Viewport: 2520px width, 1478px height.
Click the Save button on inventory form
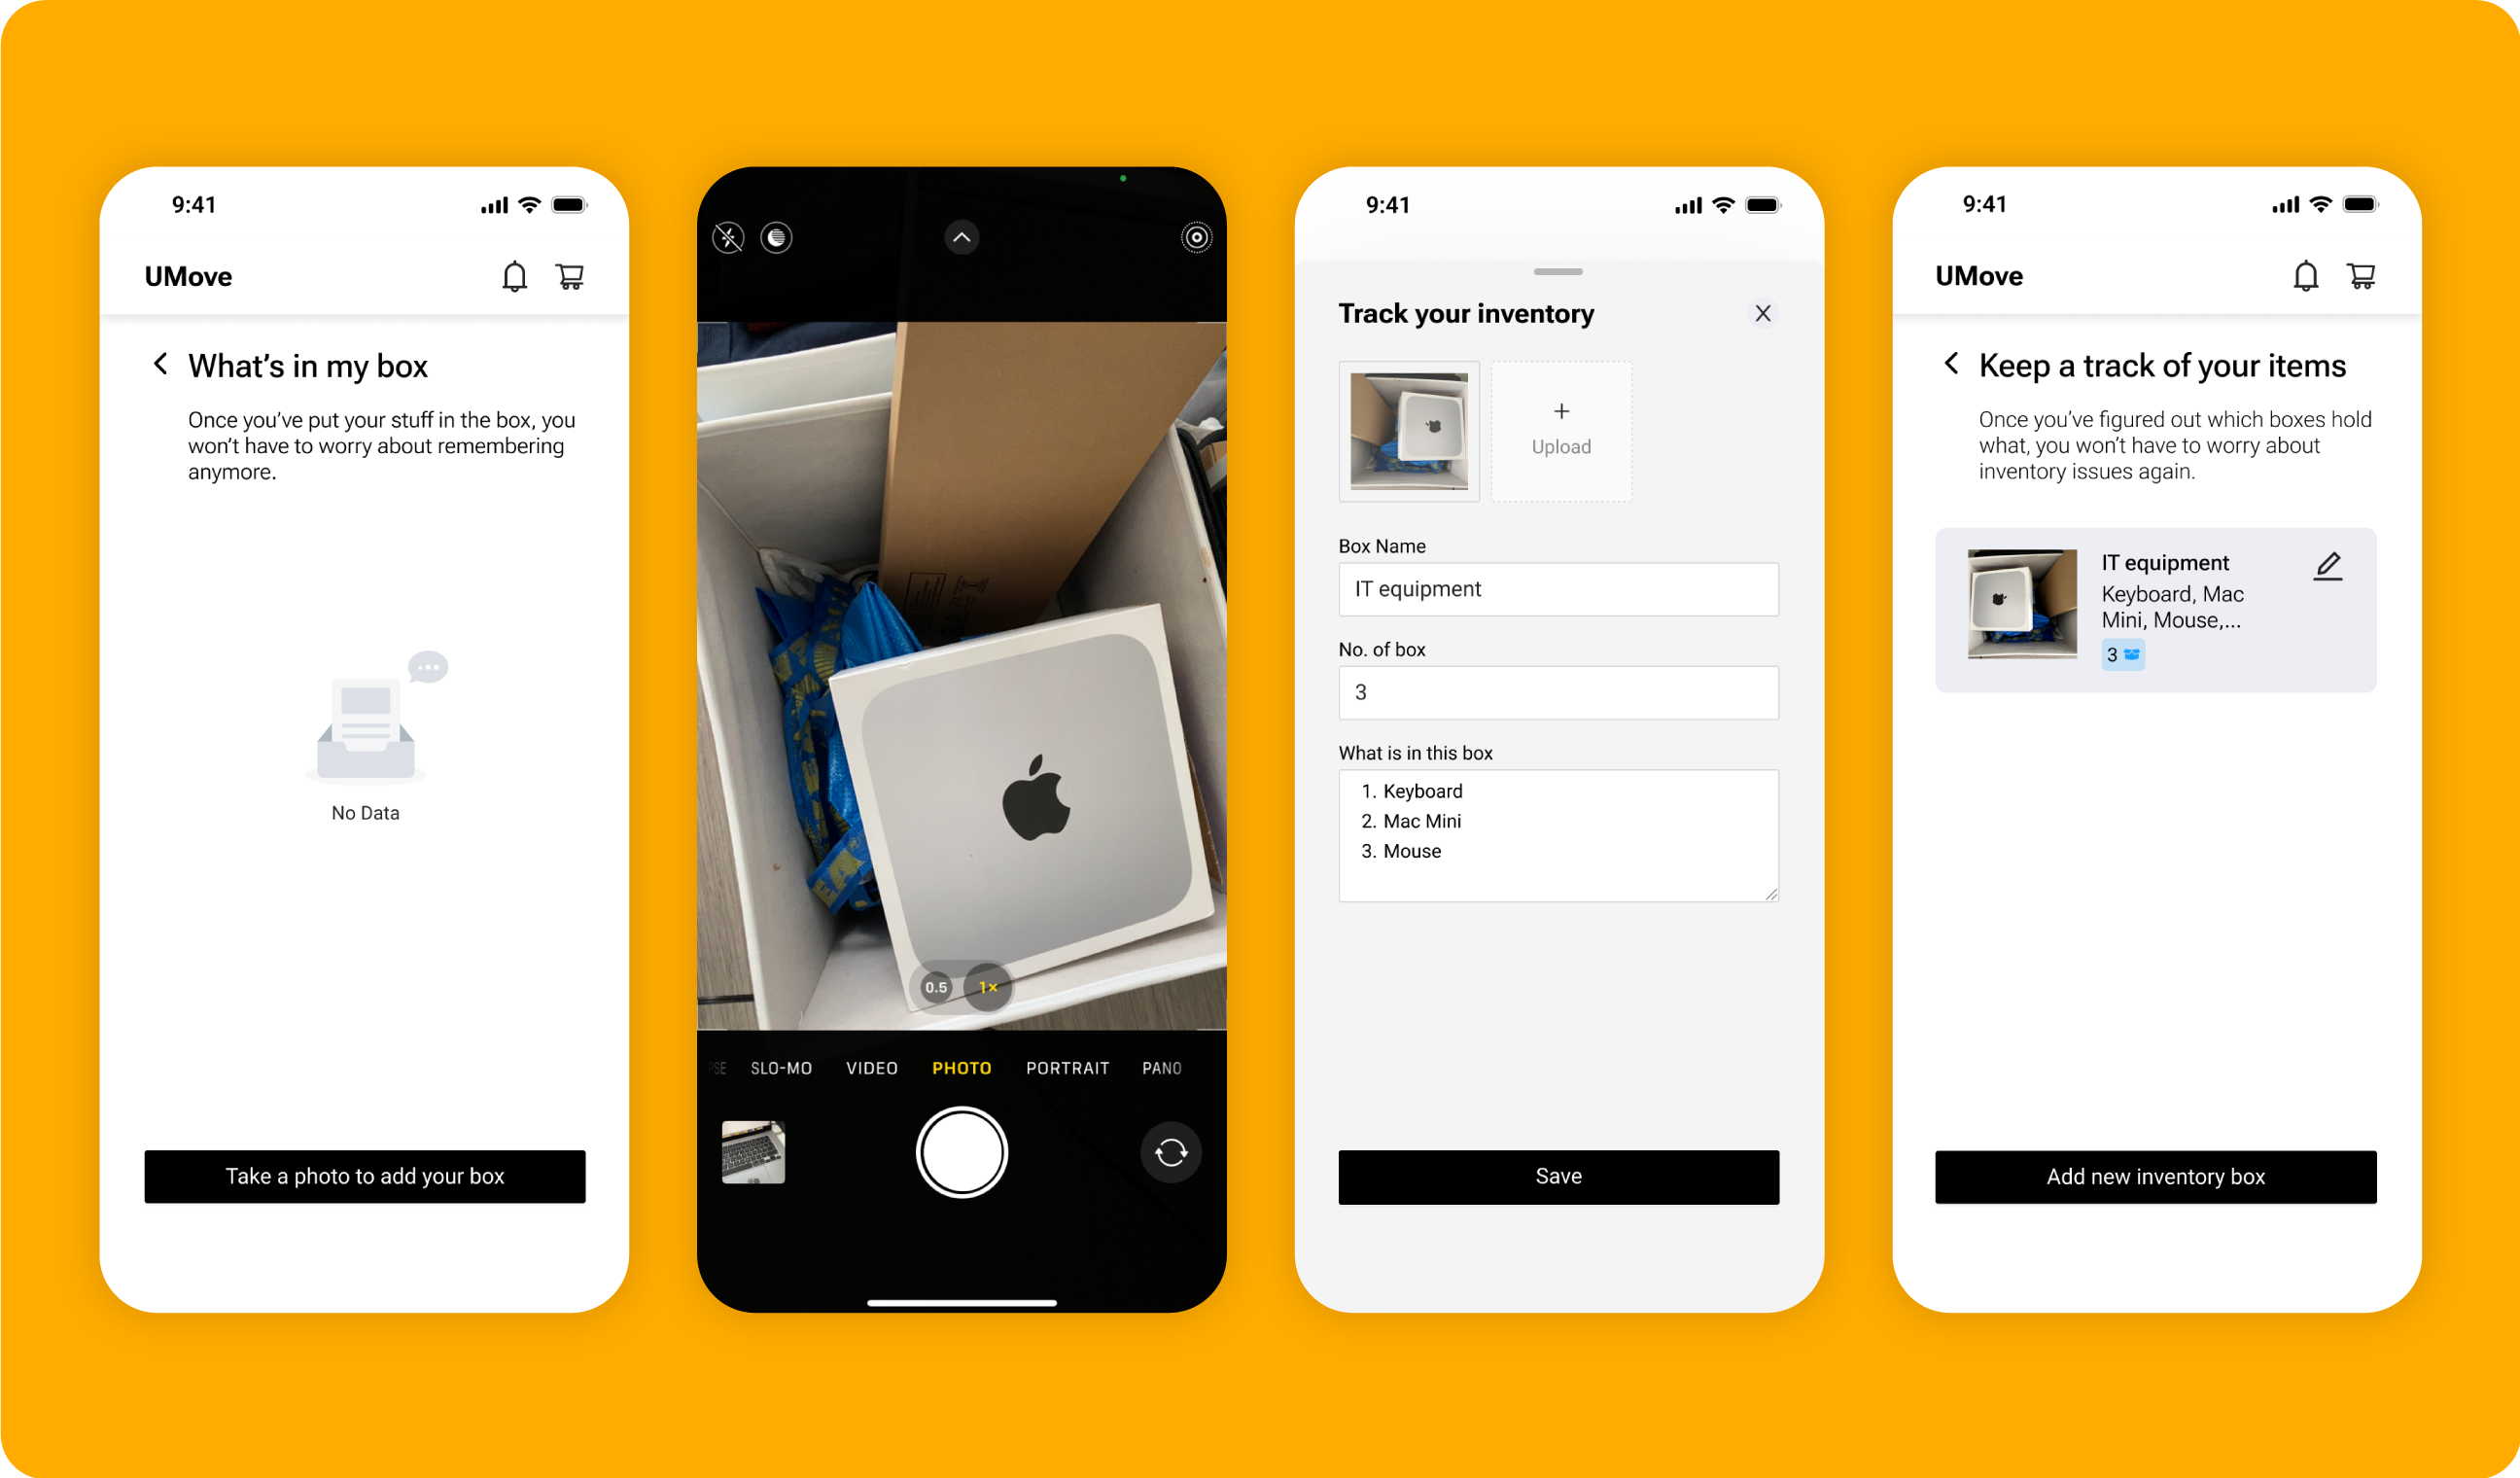(1557, 1176)
